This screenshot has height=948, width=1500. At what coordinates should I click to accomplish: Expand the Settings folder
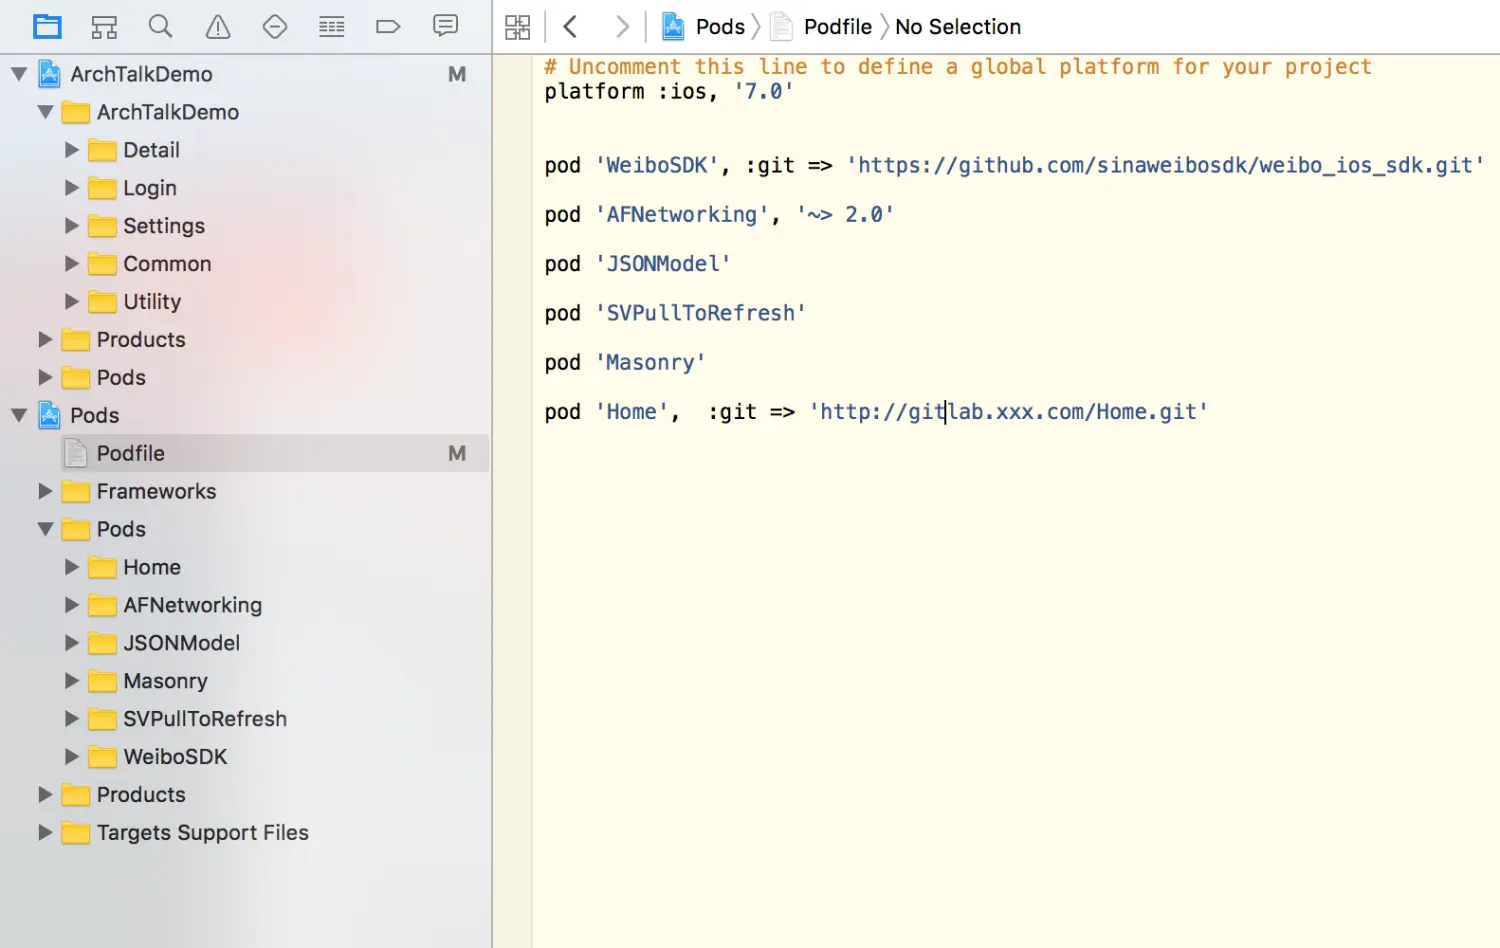pyautogui.click(x=72, y=226)
